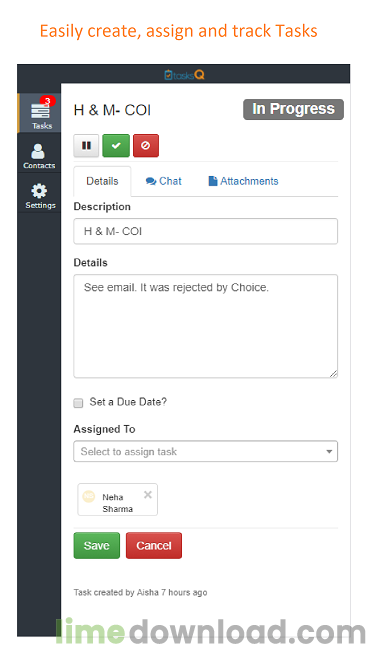Click the In Progress status label
The width and height of the screenshot is (373, 663).
click(x=293, y=110)
